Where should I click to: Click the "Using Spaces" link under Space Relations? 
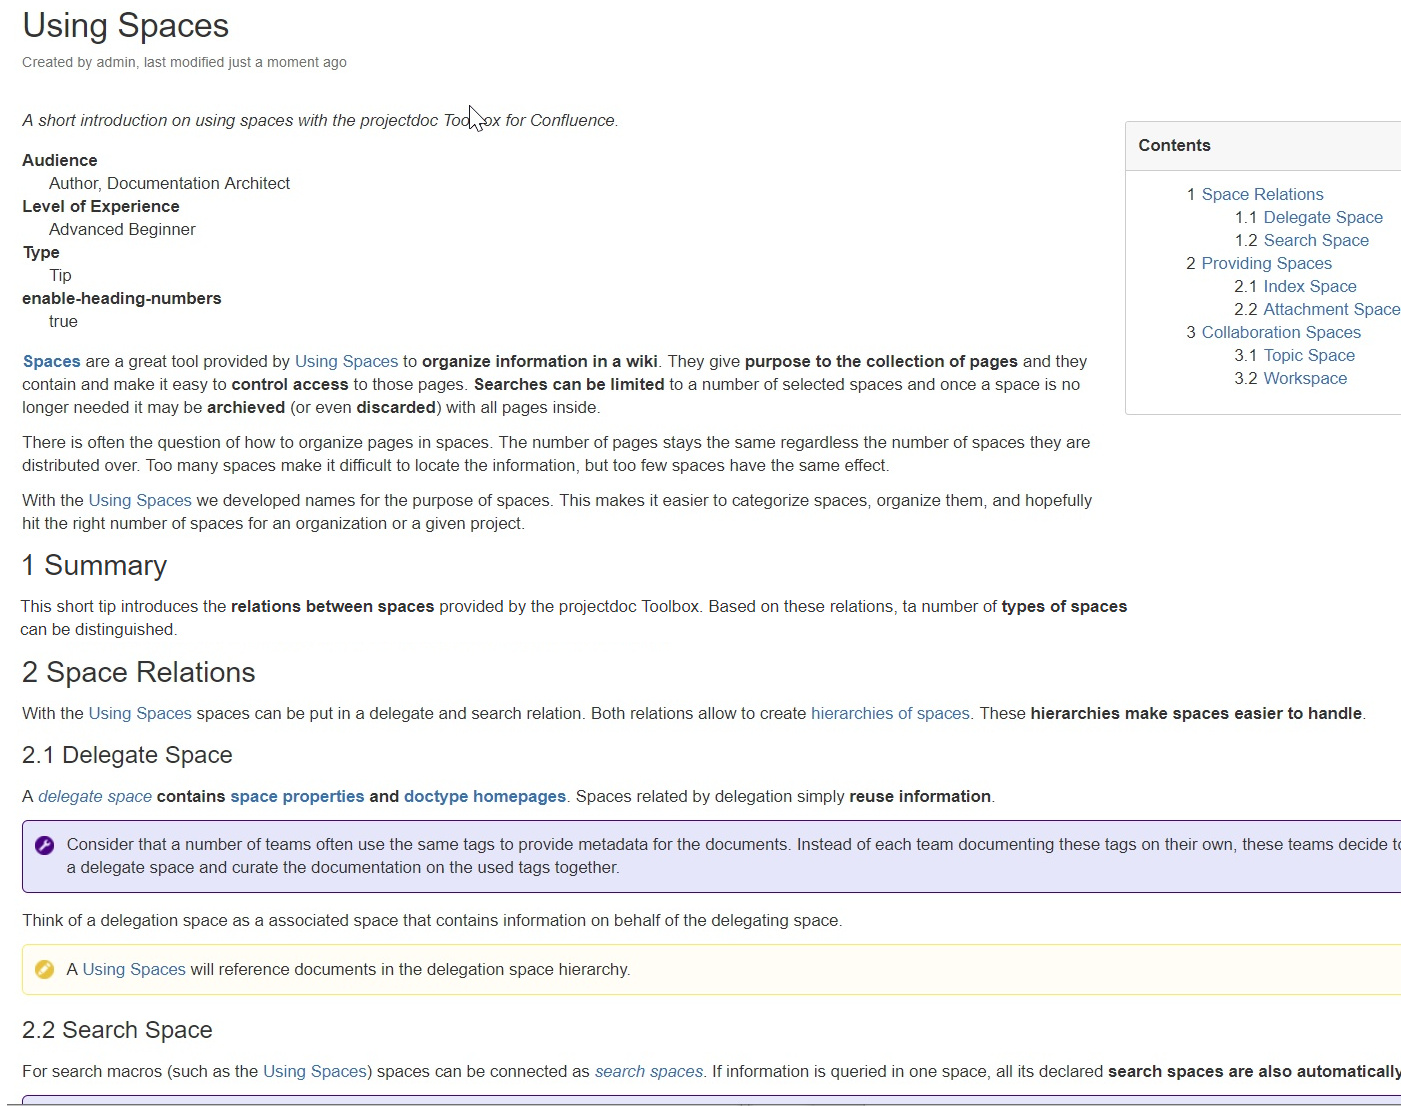pos(139,713)
